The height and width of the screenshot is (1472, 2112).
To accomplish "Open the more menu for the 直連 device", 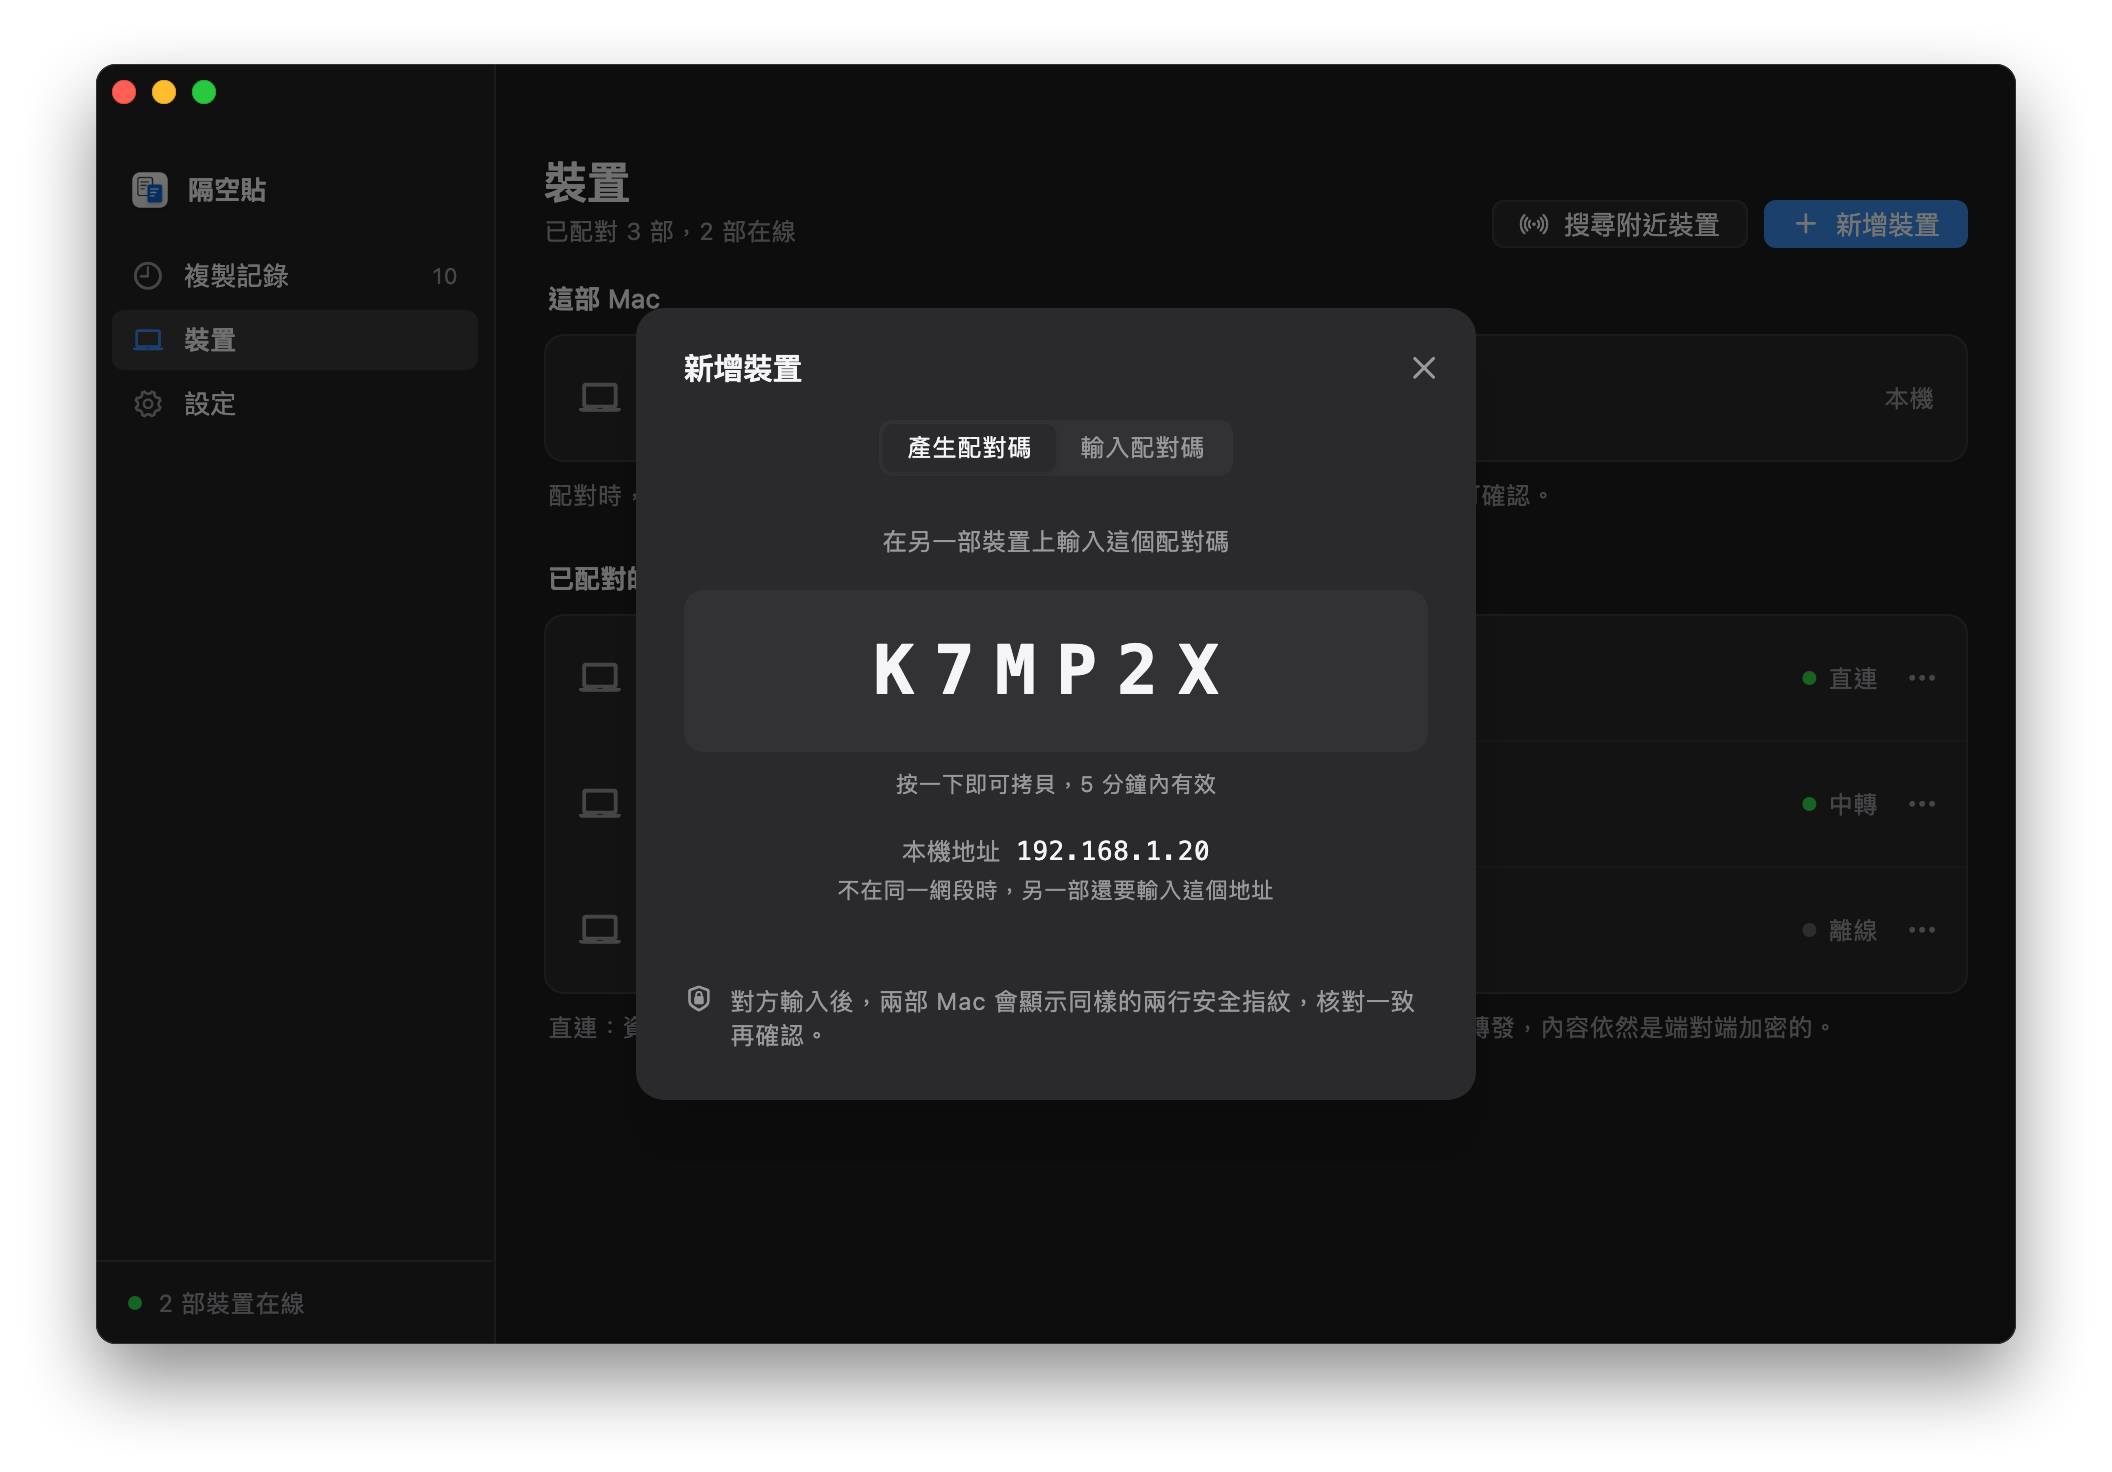I will click(x=1921, y=678).
